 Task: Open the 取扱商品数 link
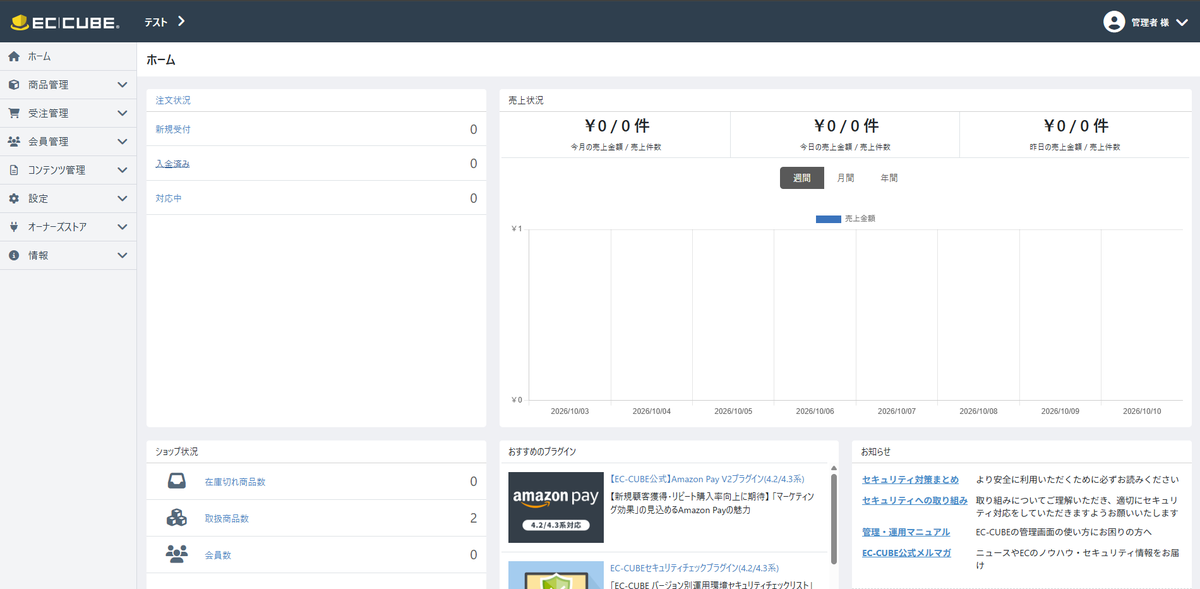coord(227,518)
